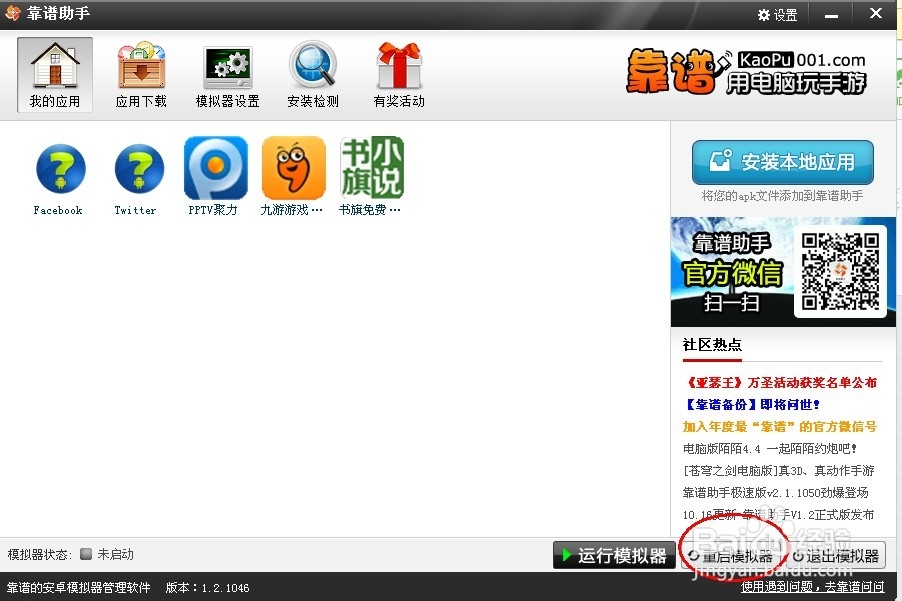Open the 我的应用 home tab
The width and height of the screenshot is (902, 601).
click(x=55, y=75)
